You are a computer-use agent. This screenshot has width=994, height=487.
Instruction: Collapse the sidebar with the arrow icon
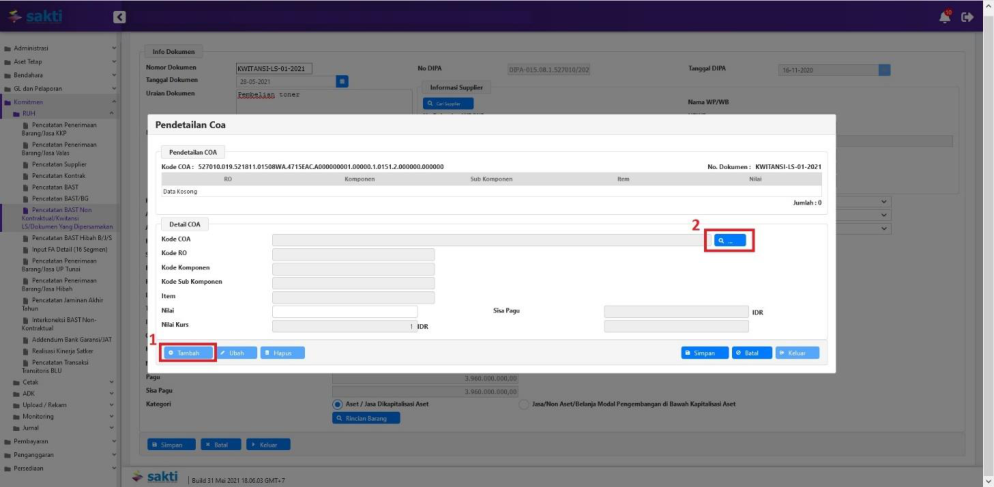[x=119, y=17]
